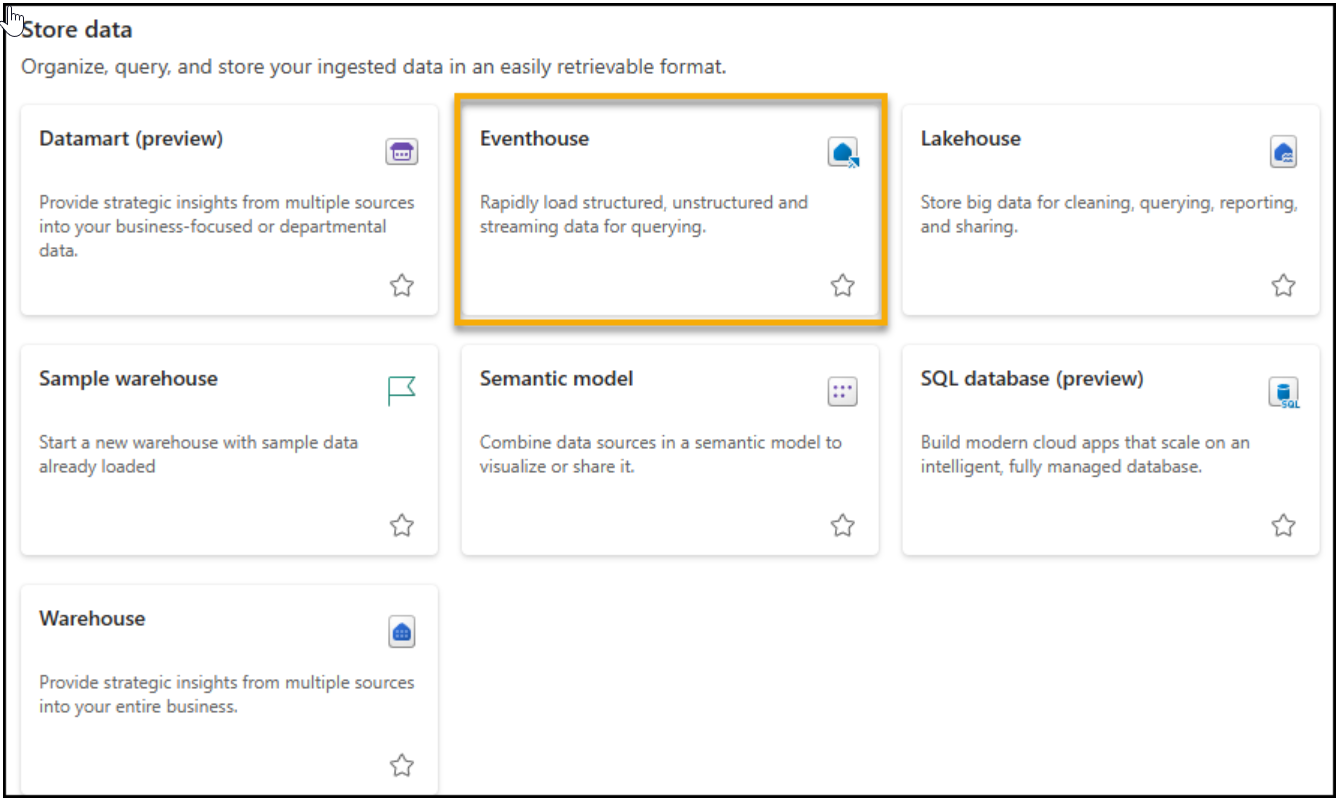Click the SQL database cylinder icon

tap(1283, 392)
